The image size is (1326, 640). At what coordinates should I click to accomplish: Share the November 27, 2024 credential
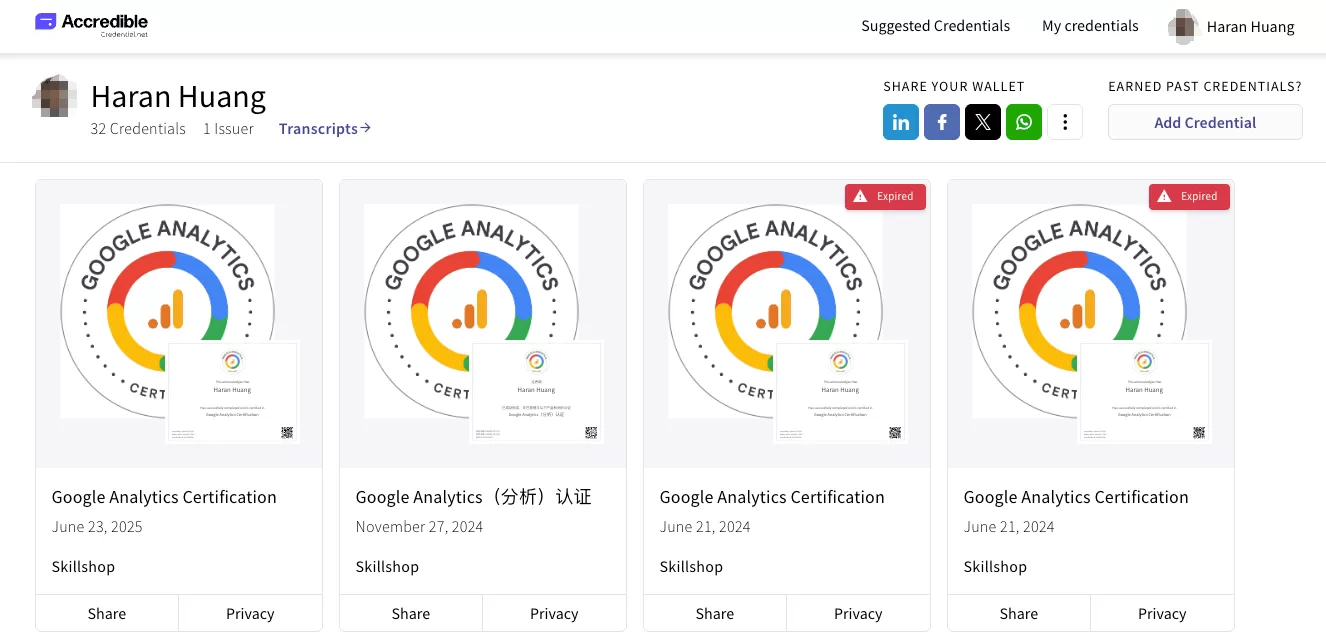(x=411, y=614)
